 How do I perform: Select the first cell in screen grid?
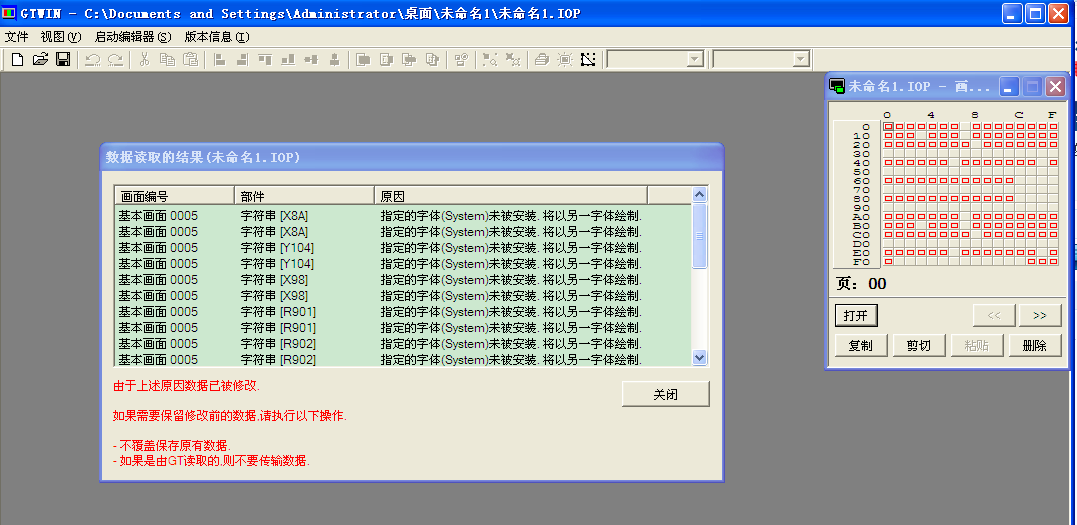tap(887, 127)
